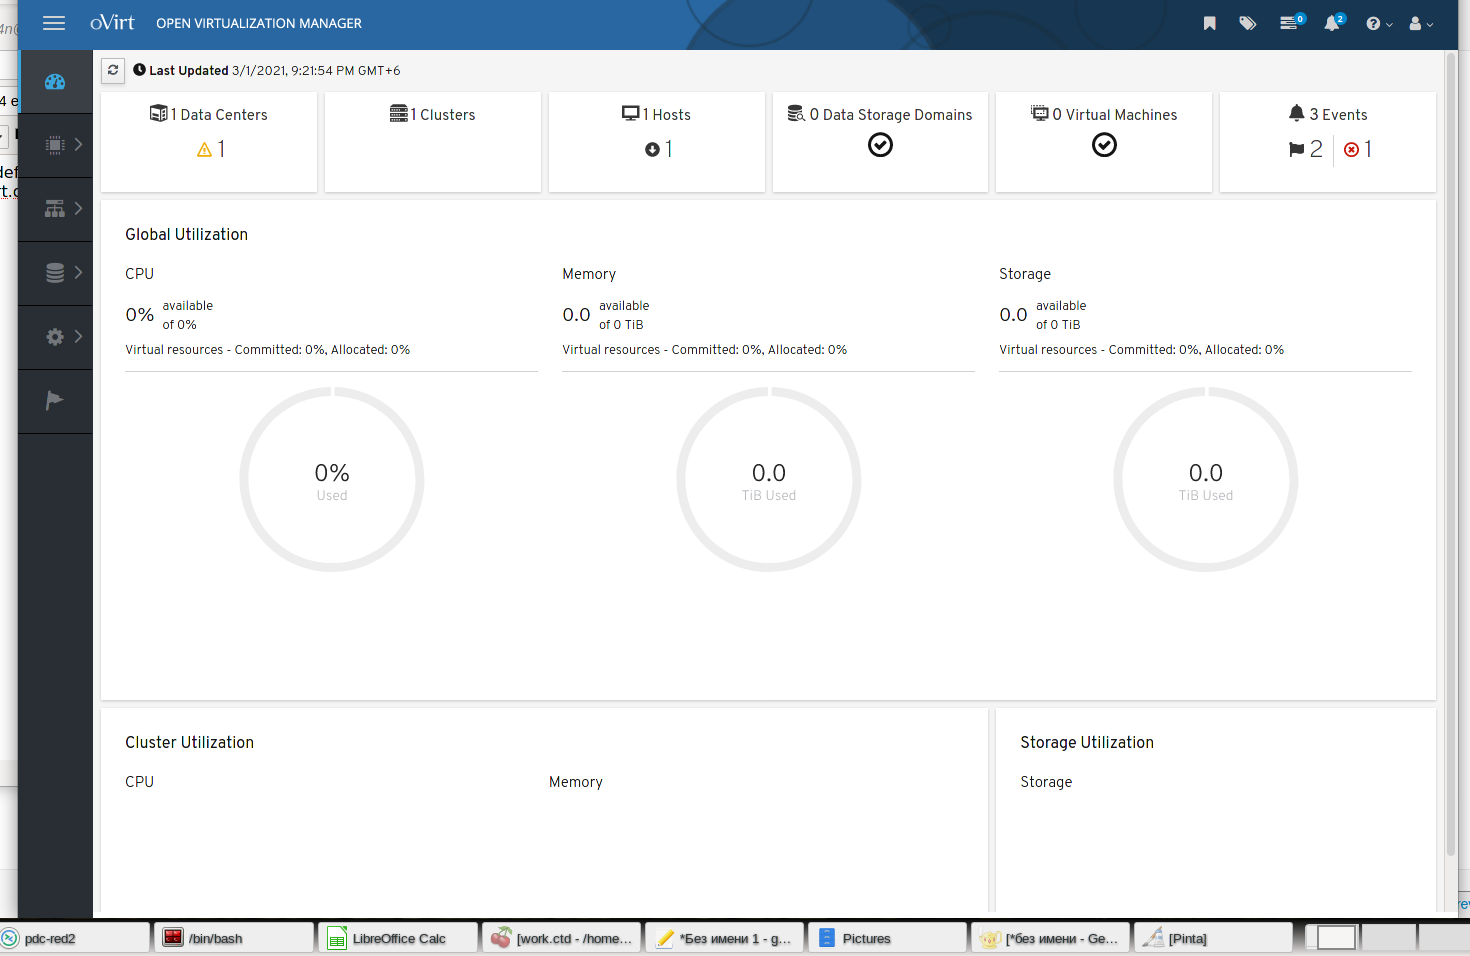Open the notifications bell in header
The height and width of the screenshot is (956, 1470).
1332,23
